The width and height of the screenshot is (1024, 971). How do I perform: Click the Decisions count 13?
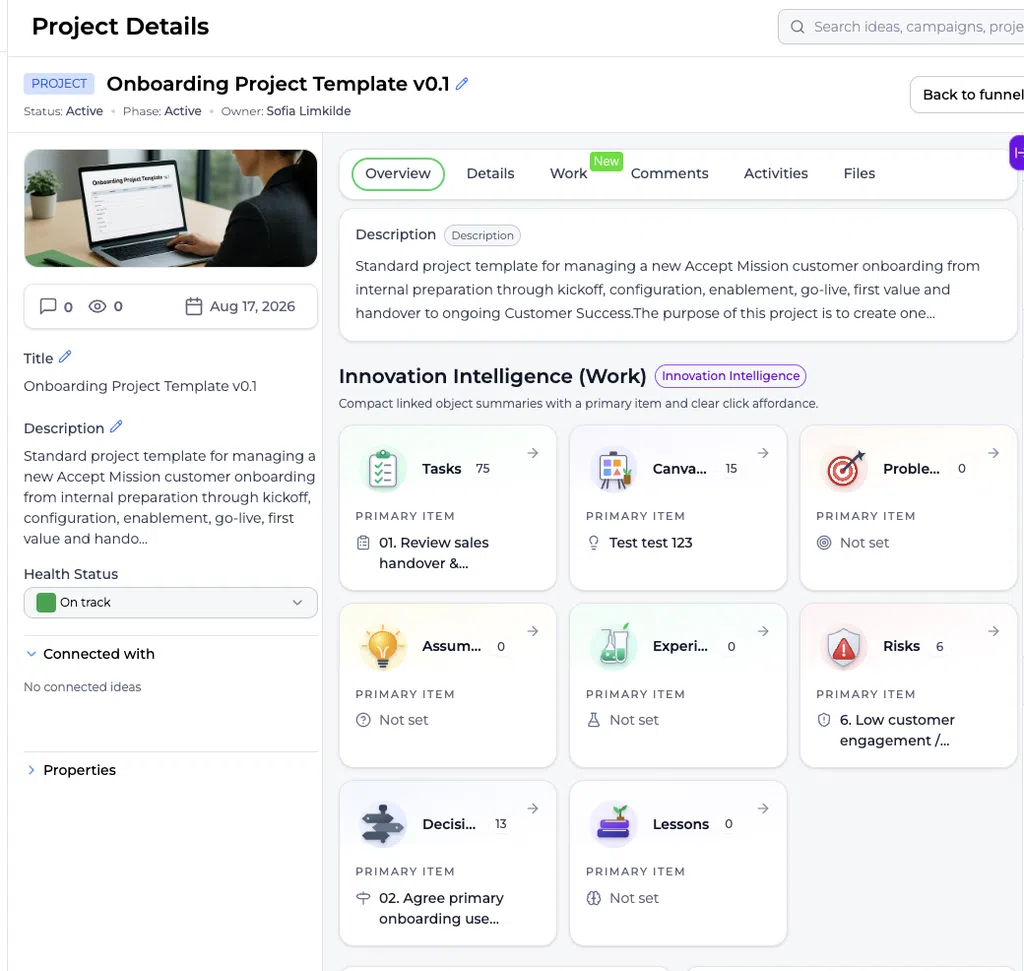pos(500,824)
